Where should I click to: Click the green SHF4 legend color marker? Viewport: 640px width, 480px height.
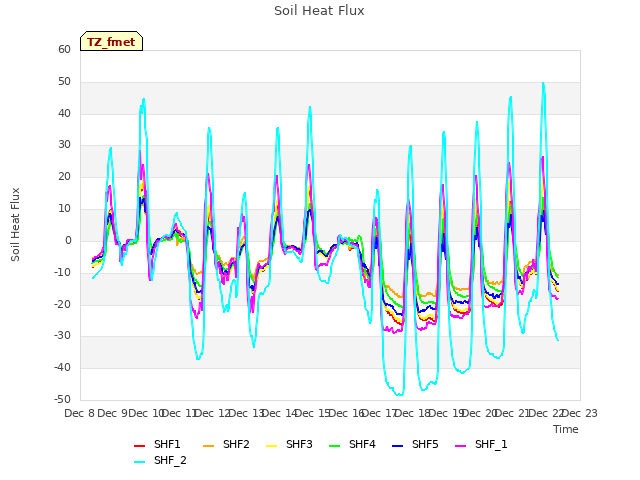coord(335,446)
